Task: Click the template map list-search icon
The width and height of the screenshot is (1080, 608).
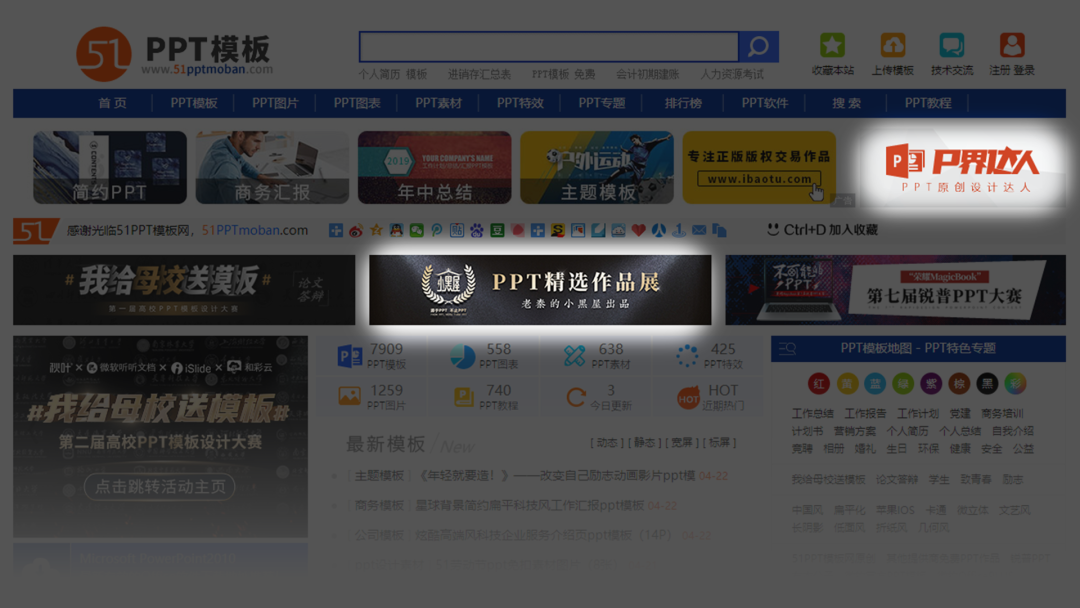Action: click(787, 348)
